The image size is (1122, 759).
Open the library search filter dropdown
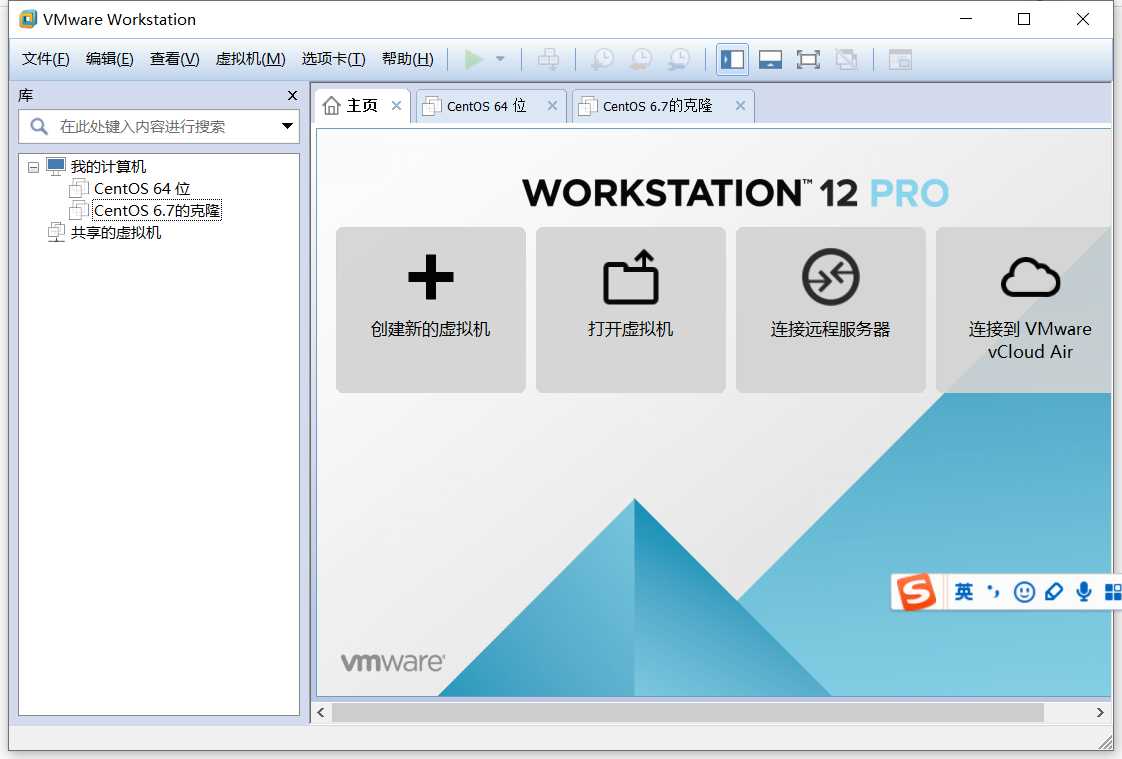287,126
